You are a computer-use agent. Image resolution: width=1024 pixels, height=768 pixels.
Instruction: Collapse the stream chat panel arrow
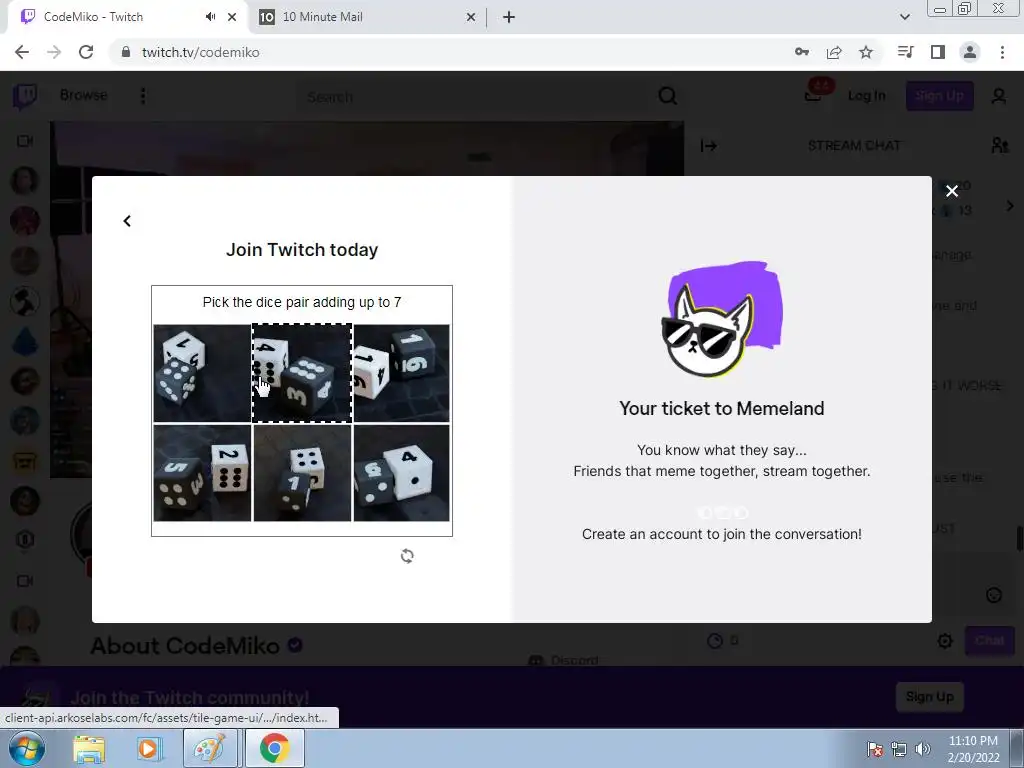709,146
